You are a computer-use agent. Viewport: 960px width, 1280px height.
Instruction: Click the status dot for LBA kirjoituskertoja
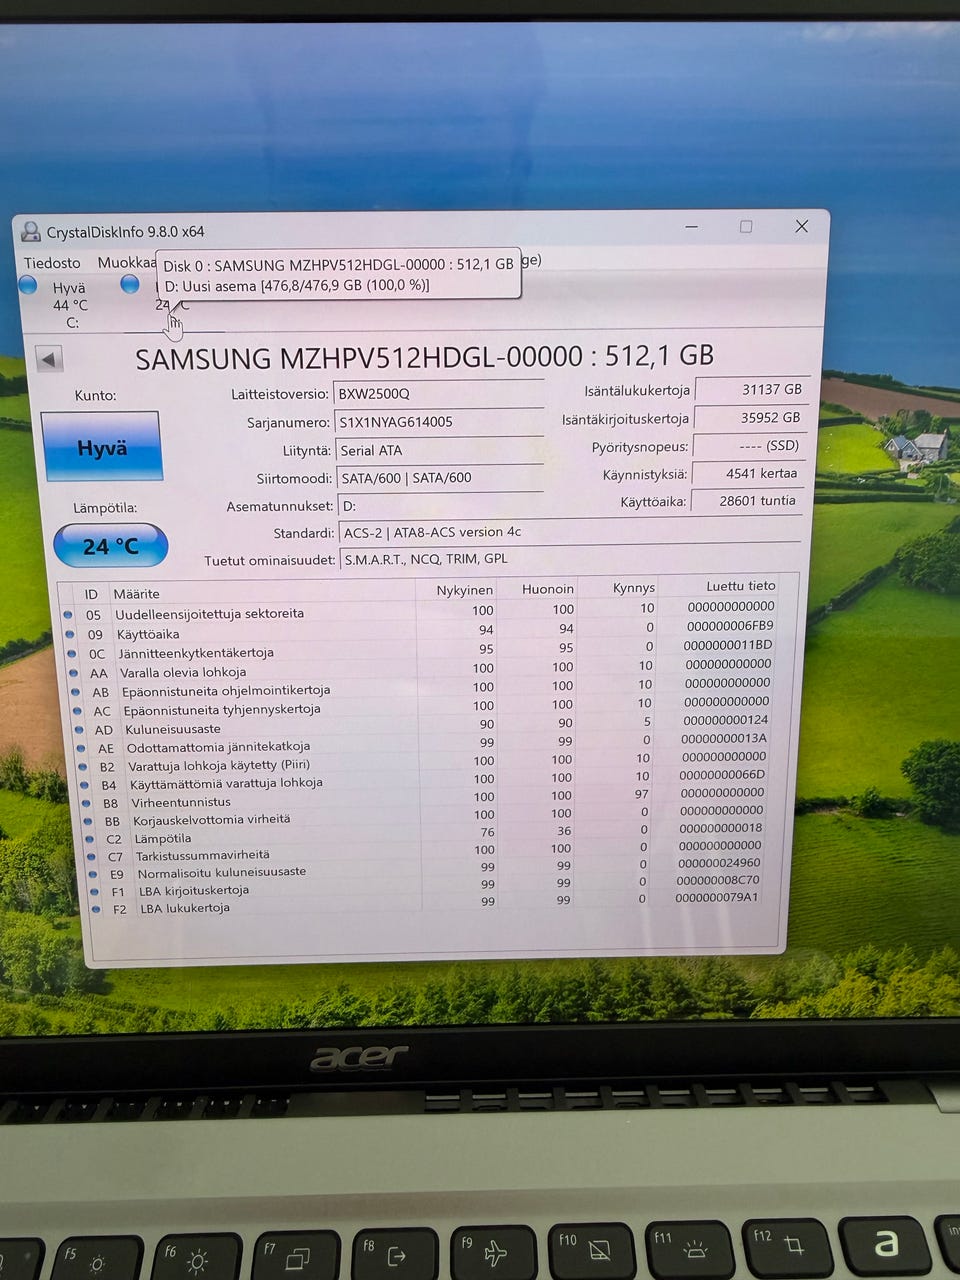tap(94, 892)
